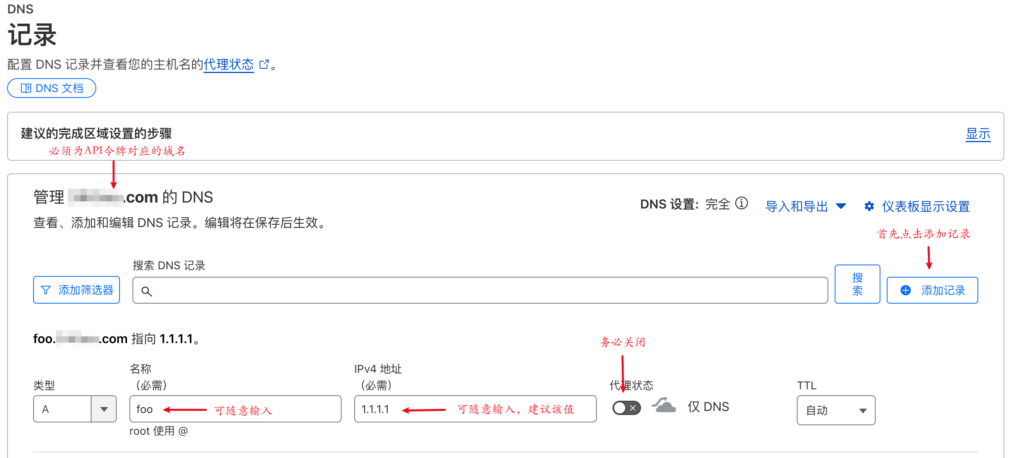Image resolution: width=1024 pixels, height=458 pixels.
Task: Open the 仪表板显示设置 text link
Action: [x=926, y=206]
